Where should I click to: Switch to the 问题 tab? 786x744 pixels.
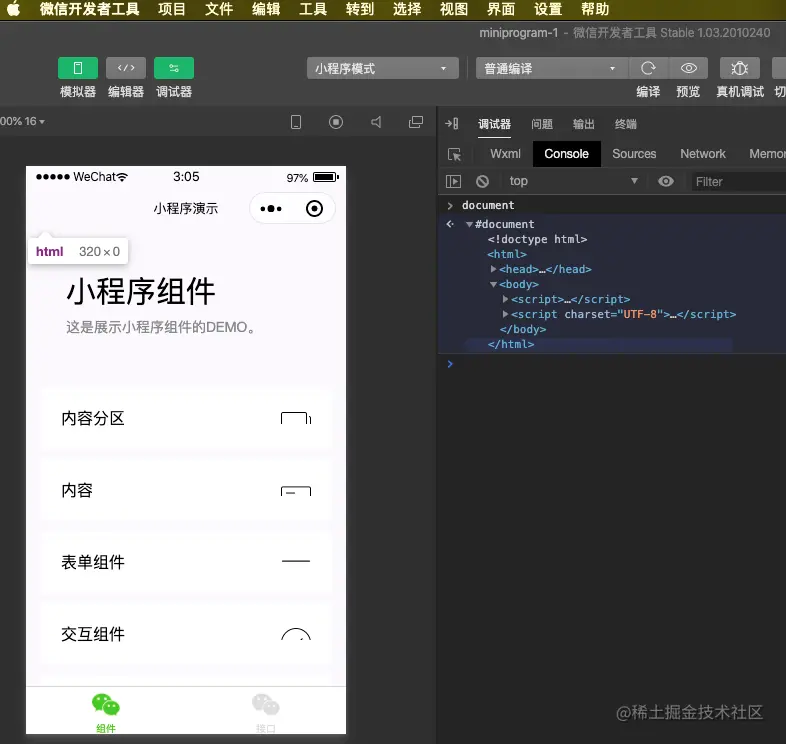542,124
